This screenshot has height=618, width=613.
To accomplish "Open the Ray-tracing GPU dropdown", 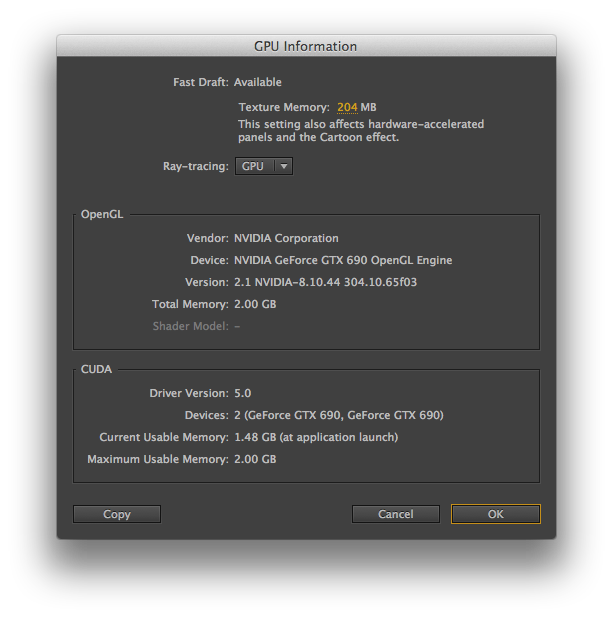I will pyautogui.click(x=264, y=166).
